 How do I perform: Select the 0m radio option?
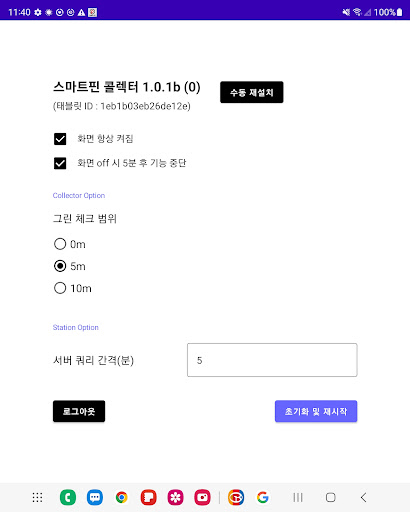click(x=60, y=244)
